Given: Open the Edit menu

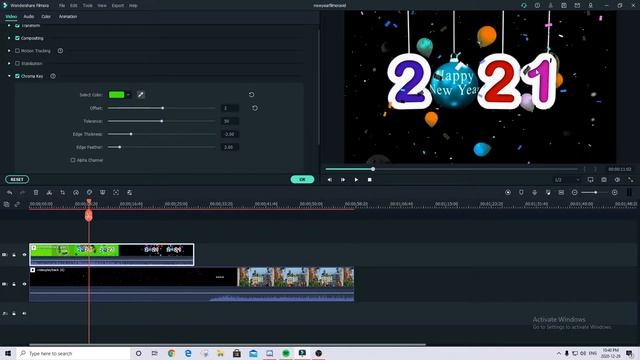Looking at the screenshot, I should pyautogui.click(x=73, y=6).
